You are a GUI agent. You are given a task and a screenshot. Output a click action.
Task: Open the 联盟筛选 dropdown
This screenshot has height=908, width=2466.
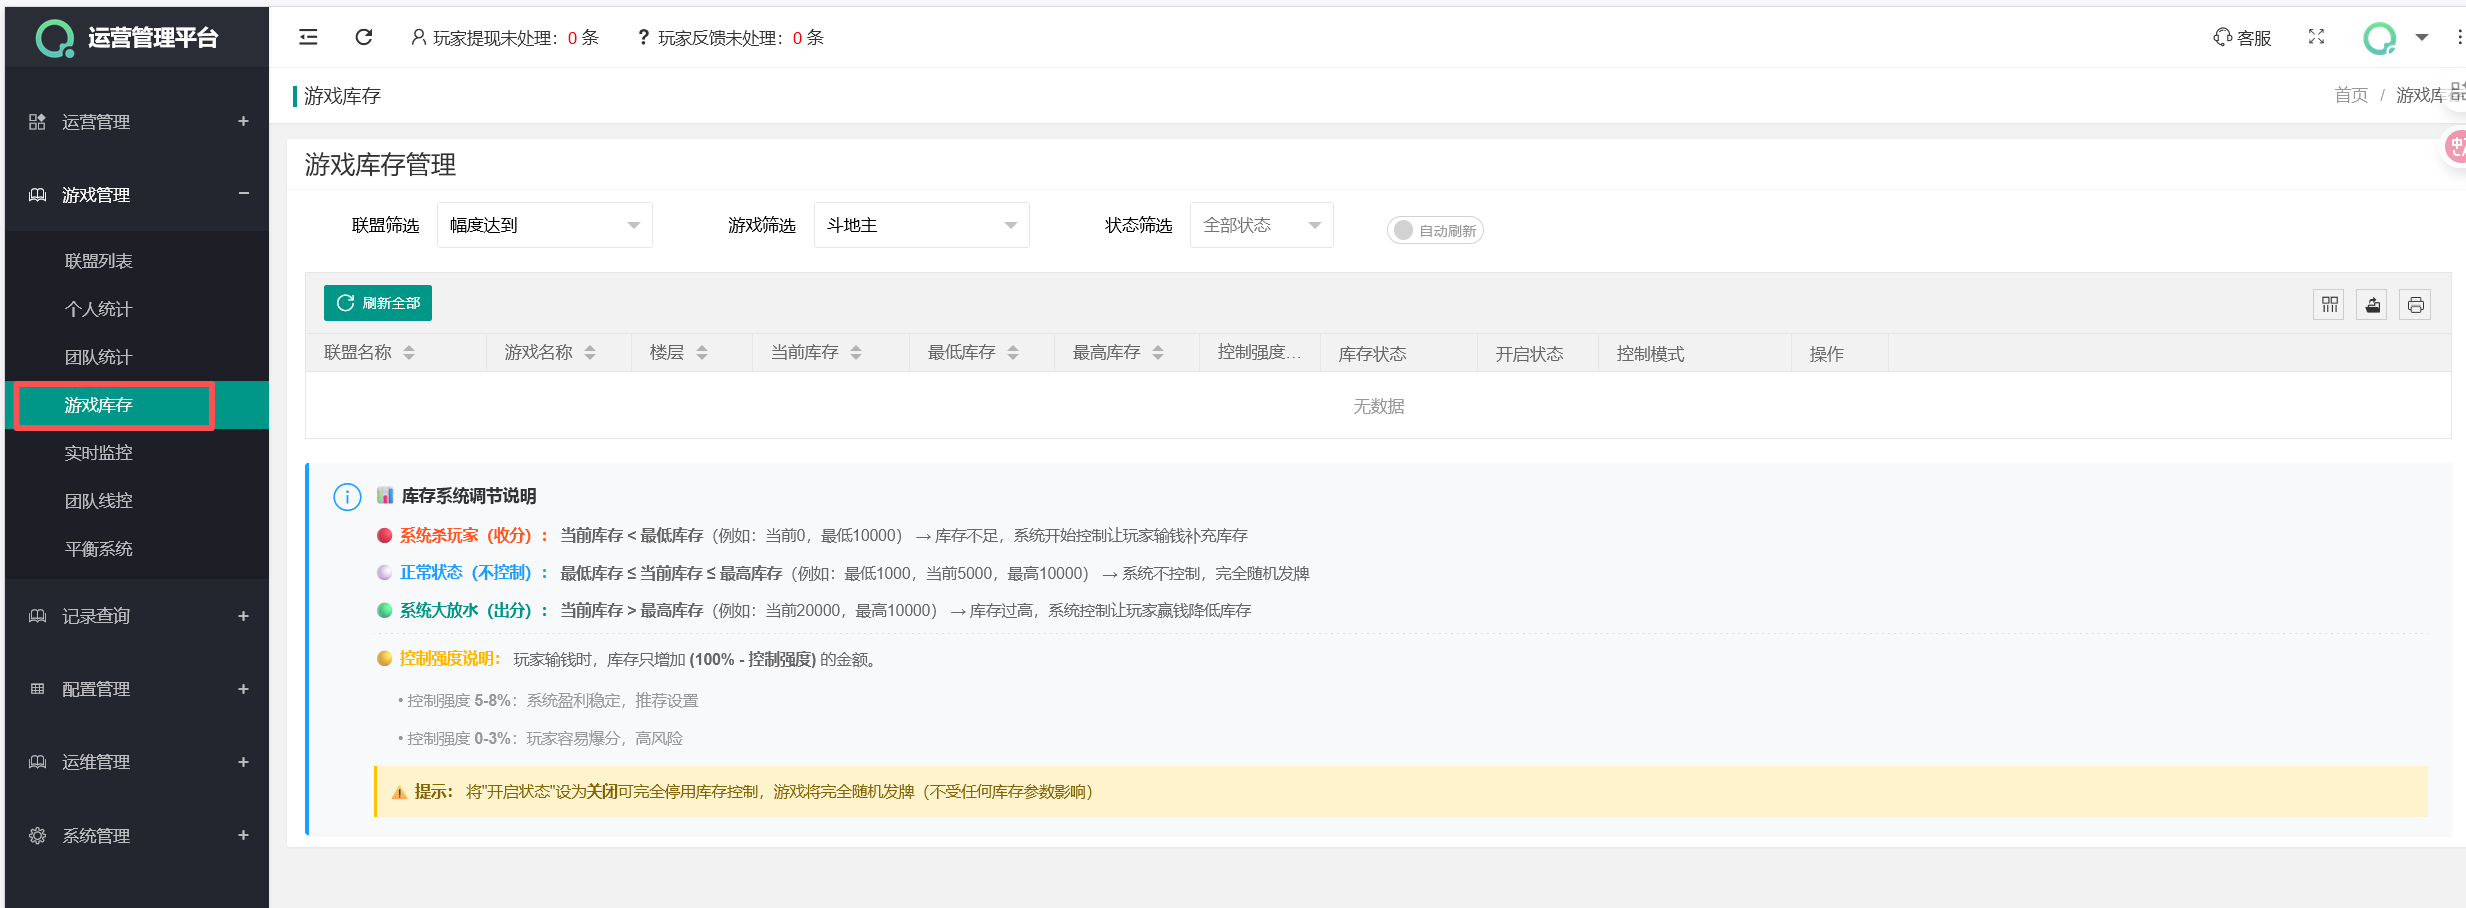[x=544, y=225]
